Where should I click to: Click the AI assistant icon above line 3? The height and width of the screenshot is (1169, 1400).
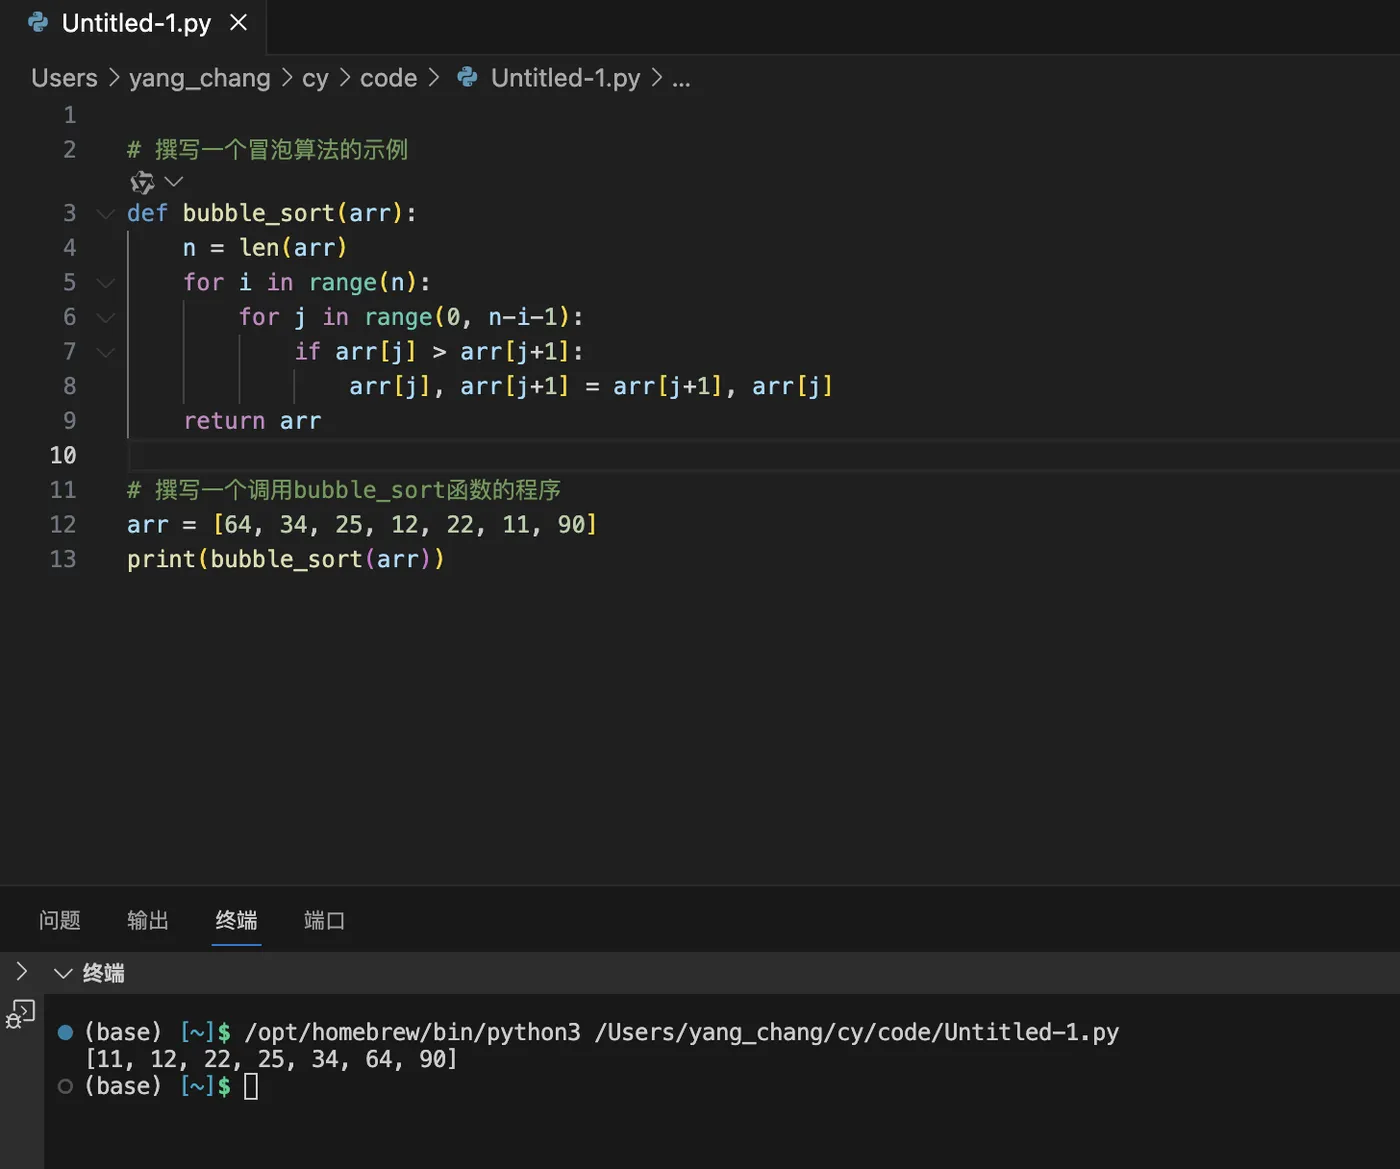(x=142, y=182)
